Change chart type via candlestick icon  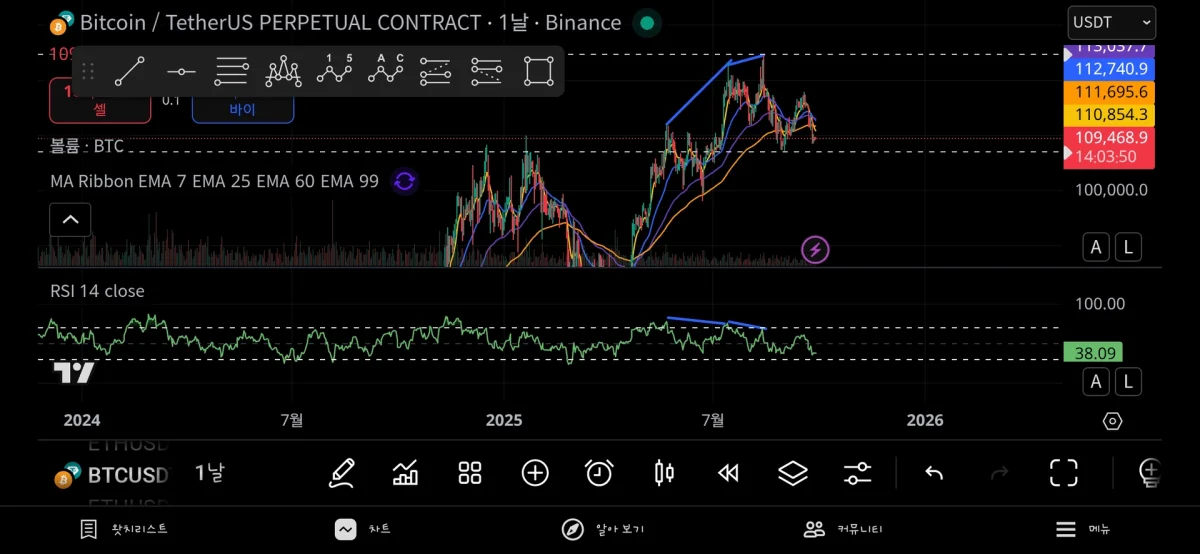tap(664, 473)
